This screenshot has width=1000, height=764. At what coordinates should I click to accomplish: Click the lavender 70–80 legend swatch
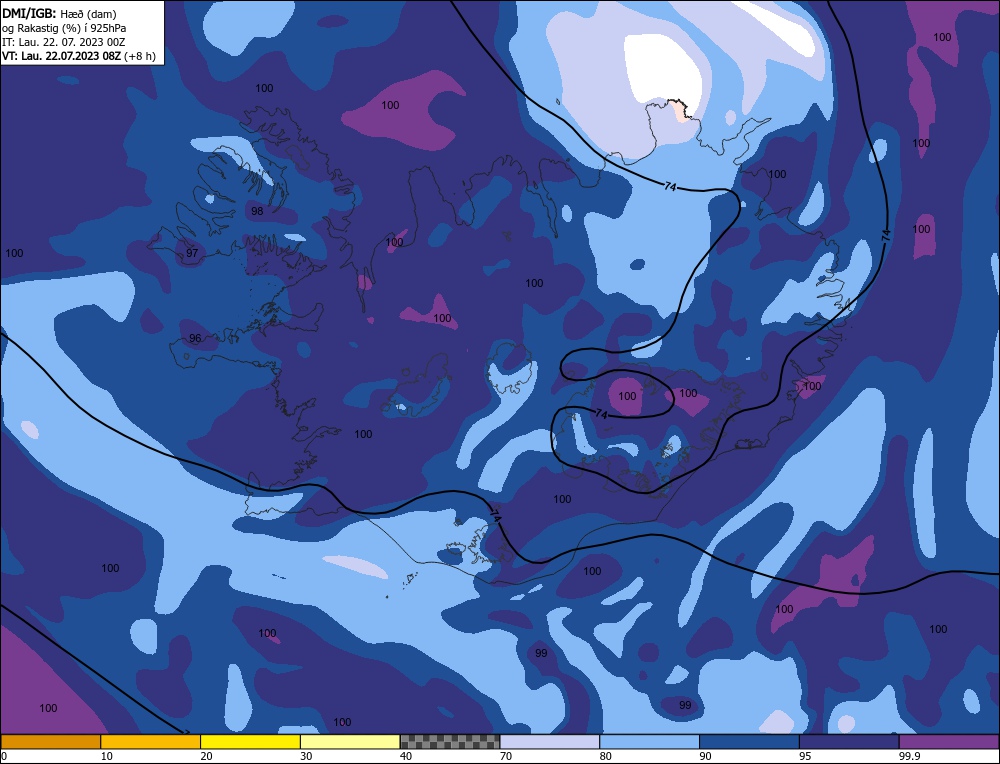point(550,741)
